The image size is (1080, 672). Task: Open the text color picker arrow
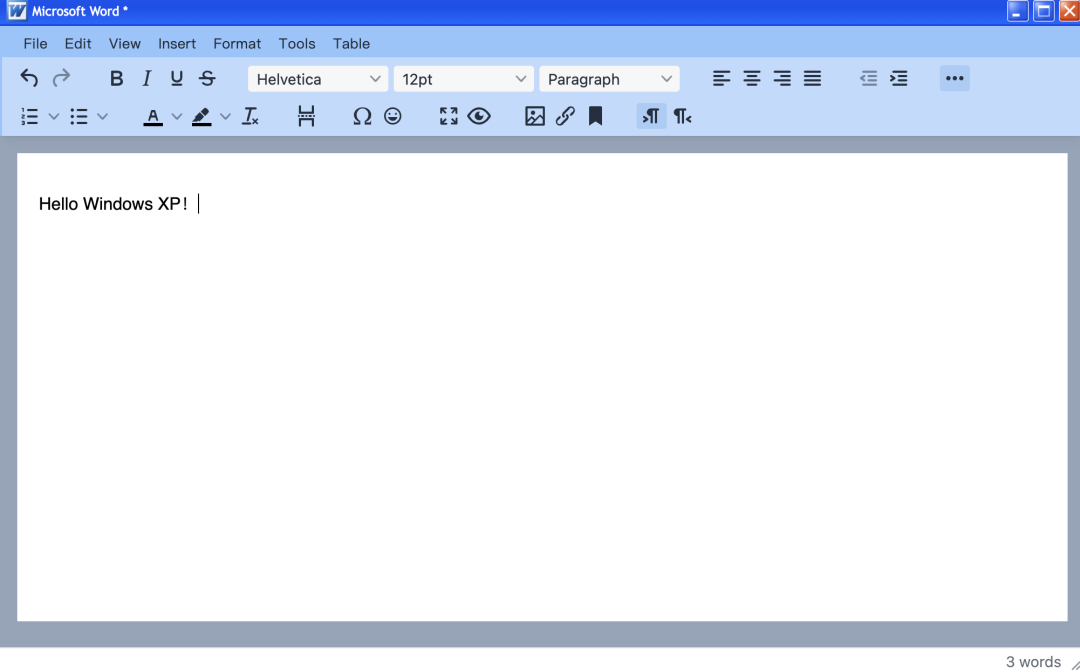coord(177,116)
